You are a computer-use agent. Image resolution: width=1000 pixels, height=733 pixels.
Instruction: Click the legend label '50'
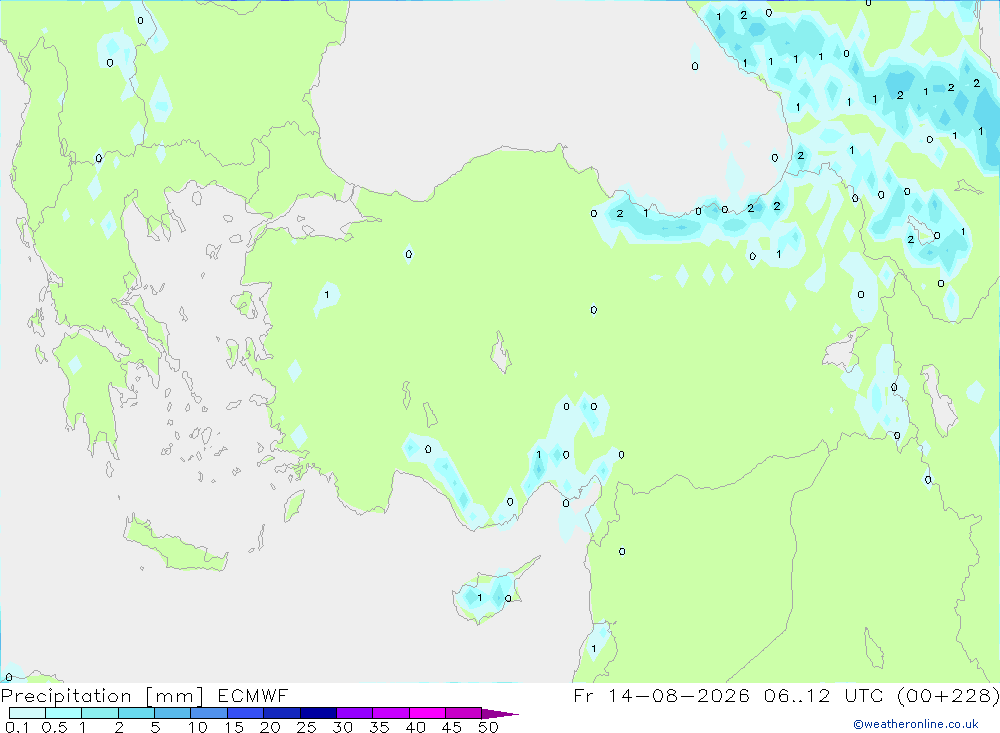coord(488,727)
